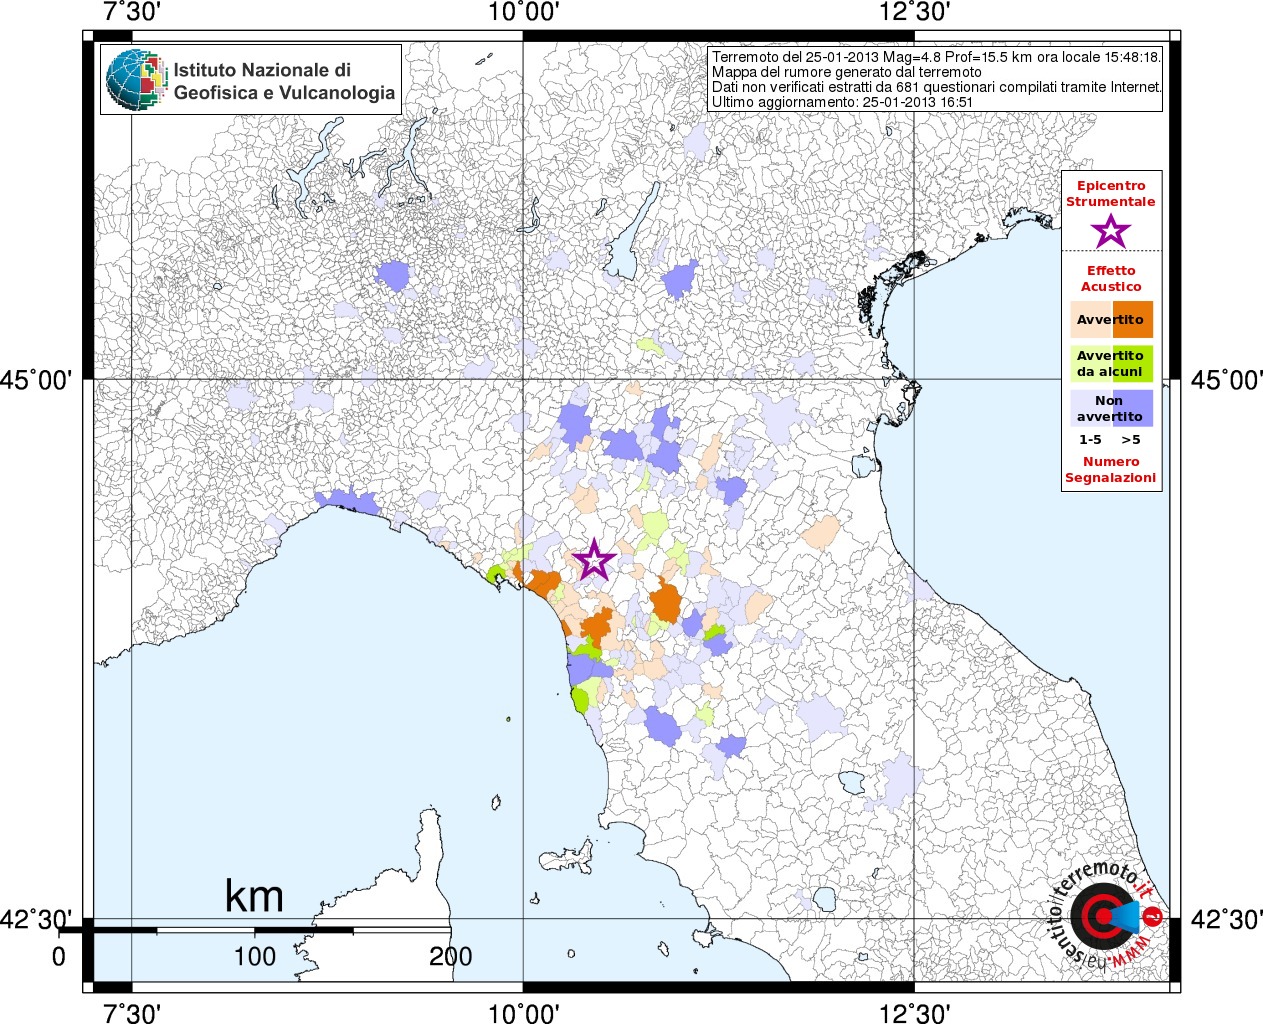Click the 1-5 legend column label
Image resolution: width=1263 pixels, height=1024 pixels.
click(x=1090, y=440)
